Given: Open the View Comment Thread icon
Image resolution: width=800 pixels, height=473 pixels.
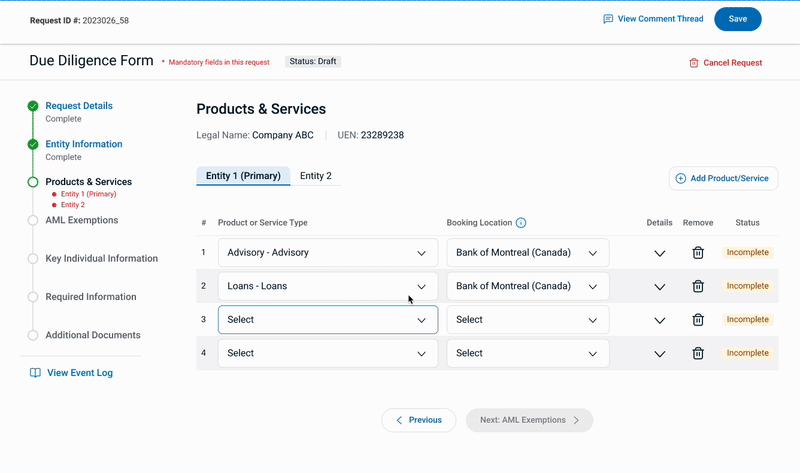Looking at the screenshot, I should pos(608,19).
